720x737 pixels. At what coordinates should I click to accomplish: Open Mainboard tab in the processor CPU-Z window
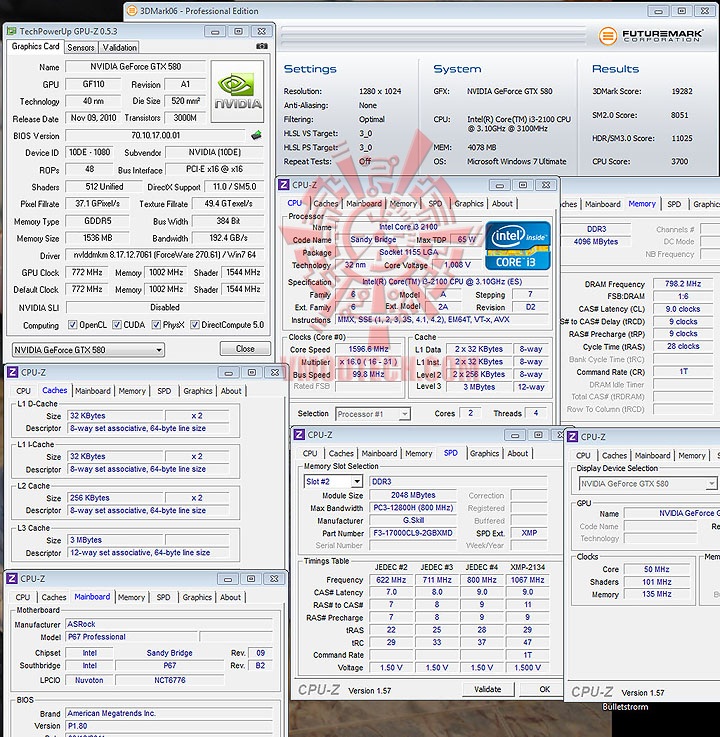364,204
